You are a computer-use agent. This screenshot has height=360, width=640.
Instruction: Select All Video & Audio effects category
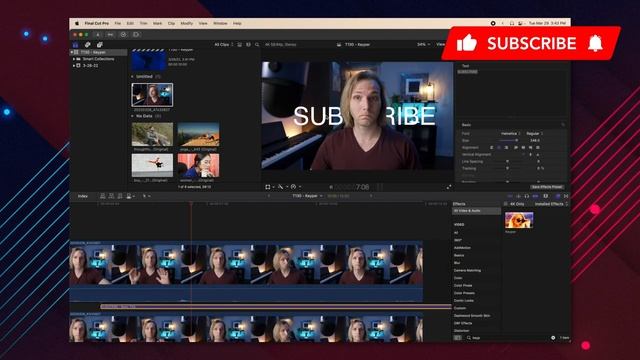pos(476,211)
